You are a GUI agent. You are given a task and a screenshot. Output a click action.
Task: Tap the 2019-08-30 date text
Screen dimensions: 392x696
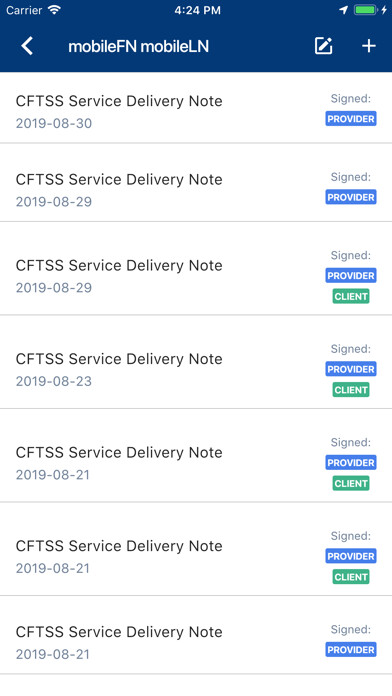coord(54,123)
